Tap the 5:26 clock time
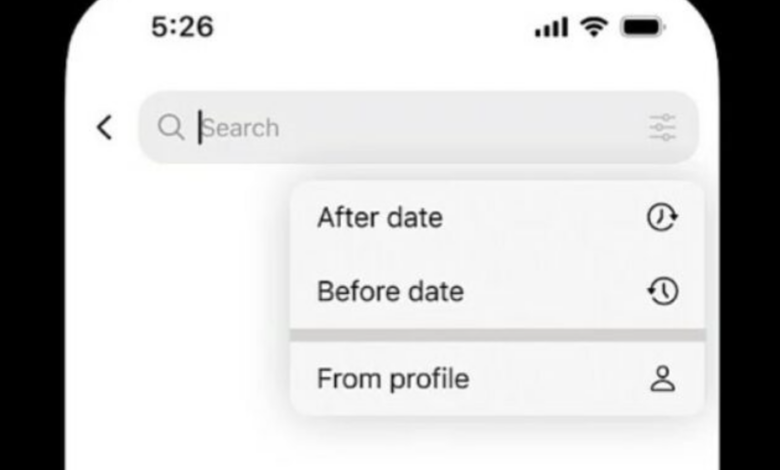The image size is (780, 470). tap(183, 27)
